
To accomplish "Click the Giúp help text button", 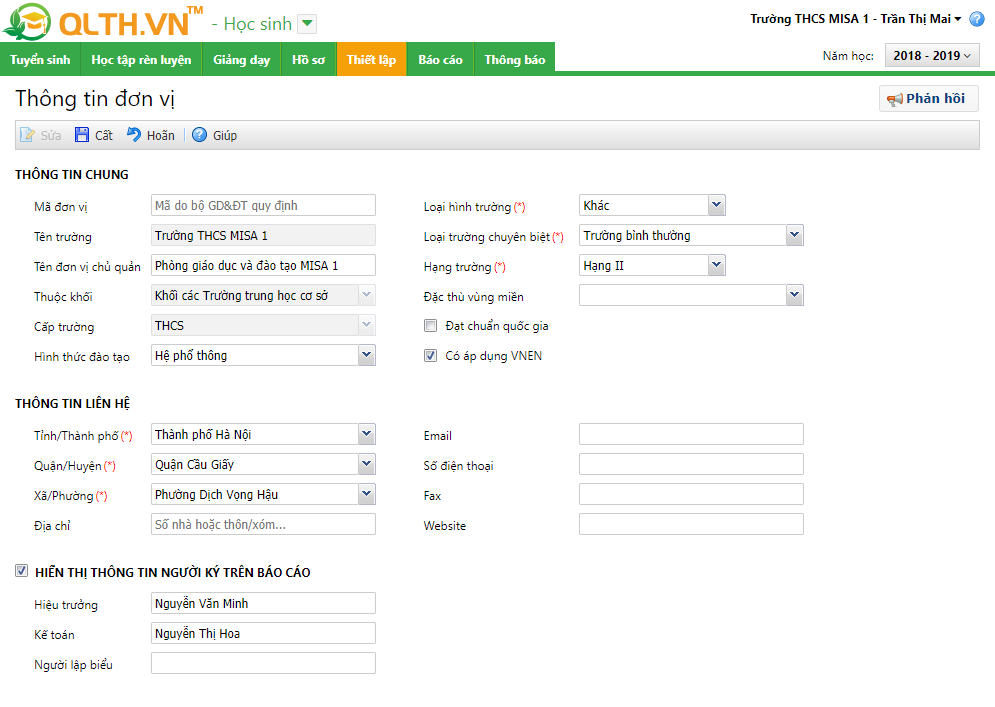I will click(x=225, y=135).
